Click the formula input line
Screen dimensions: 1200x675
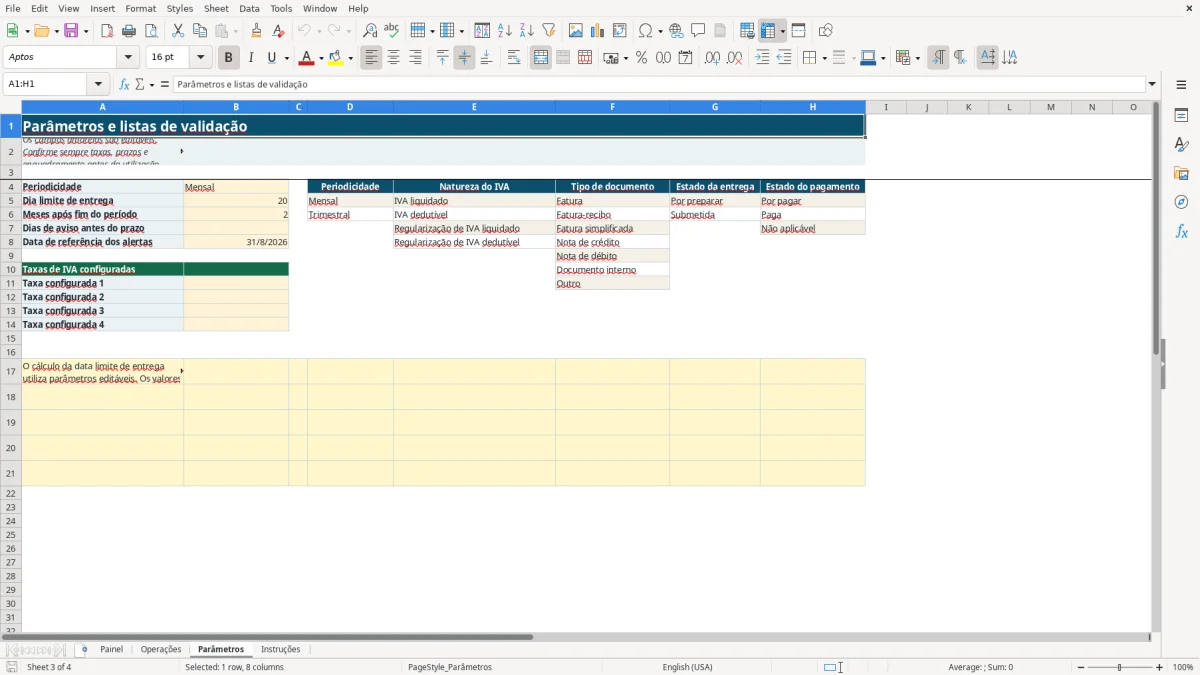point(659,84)
